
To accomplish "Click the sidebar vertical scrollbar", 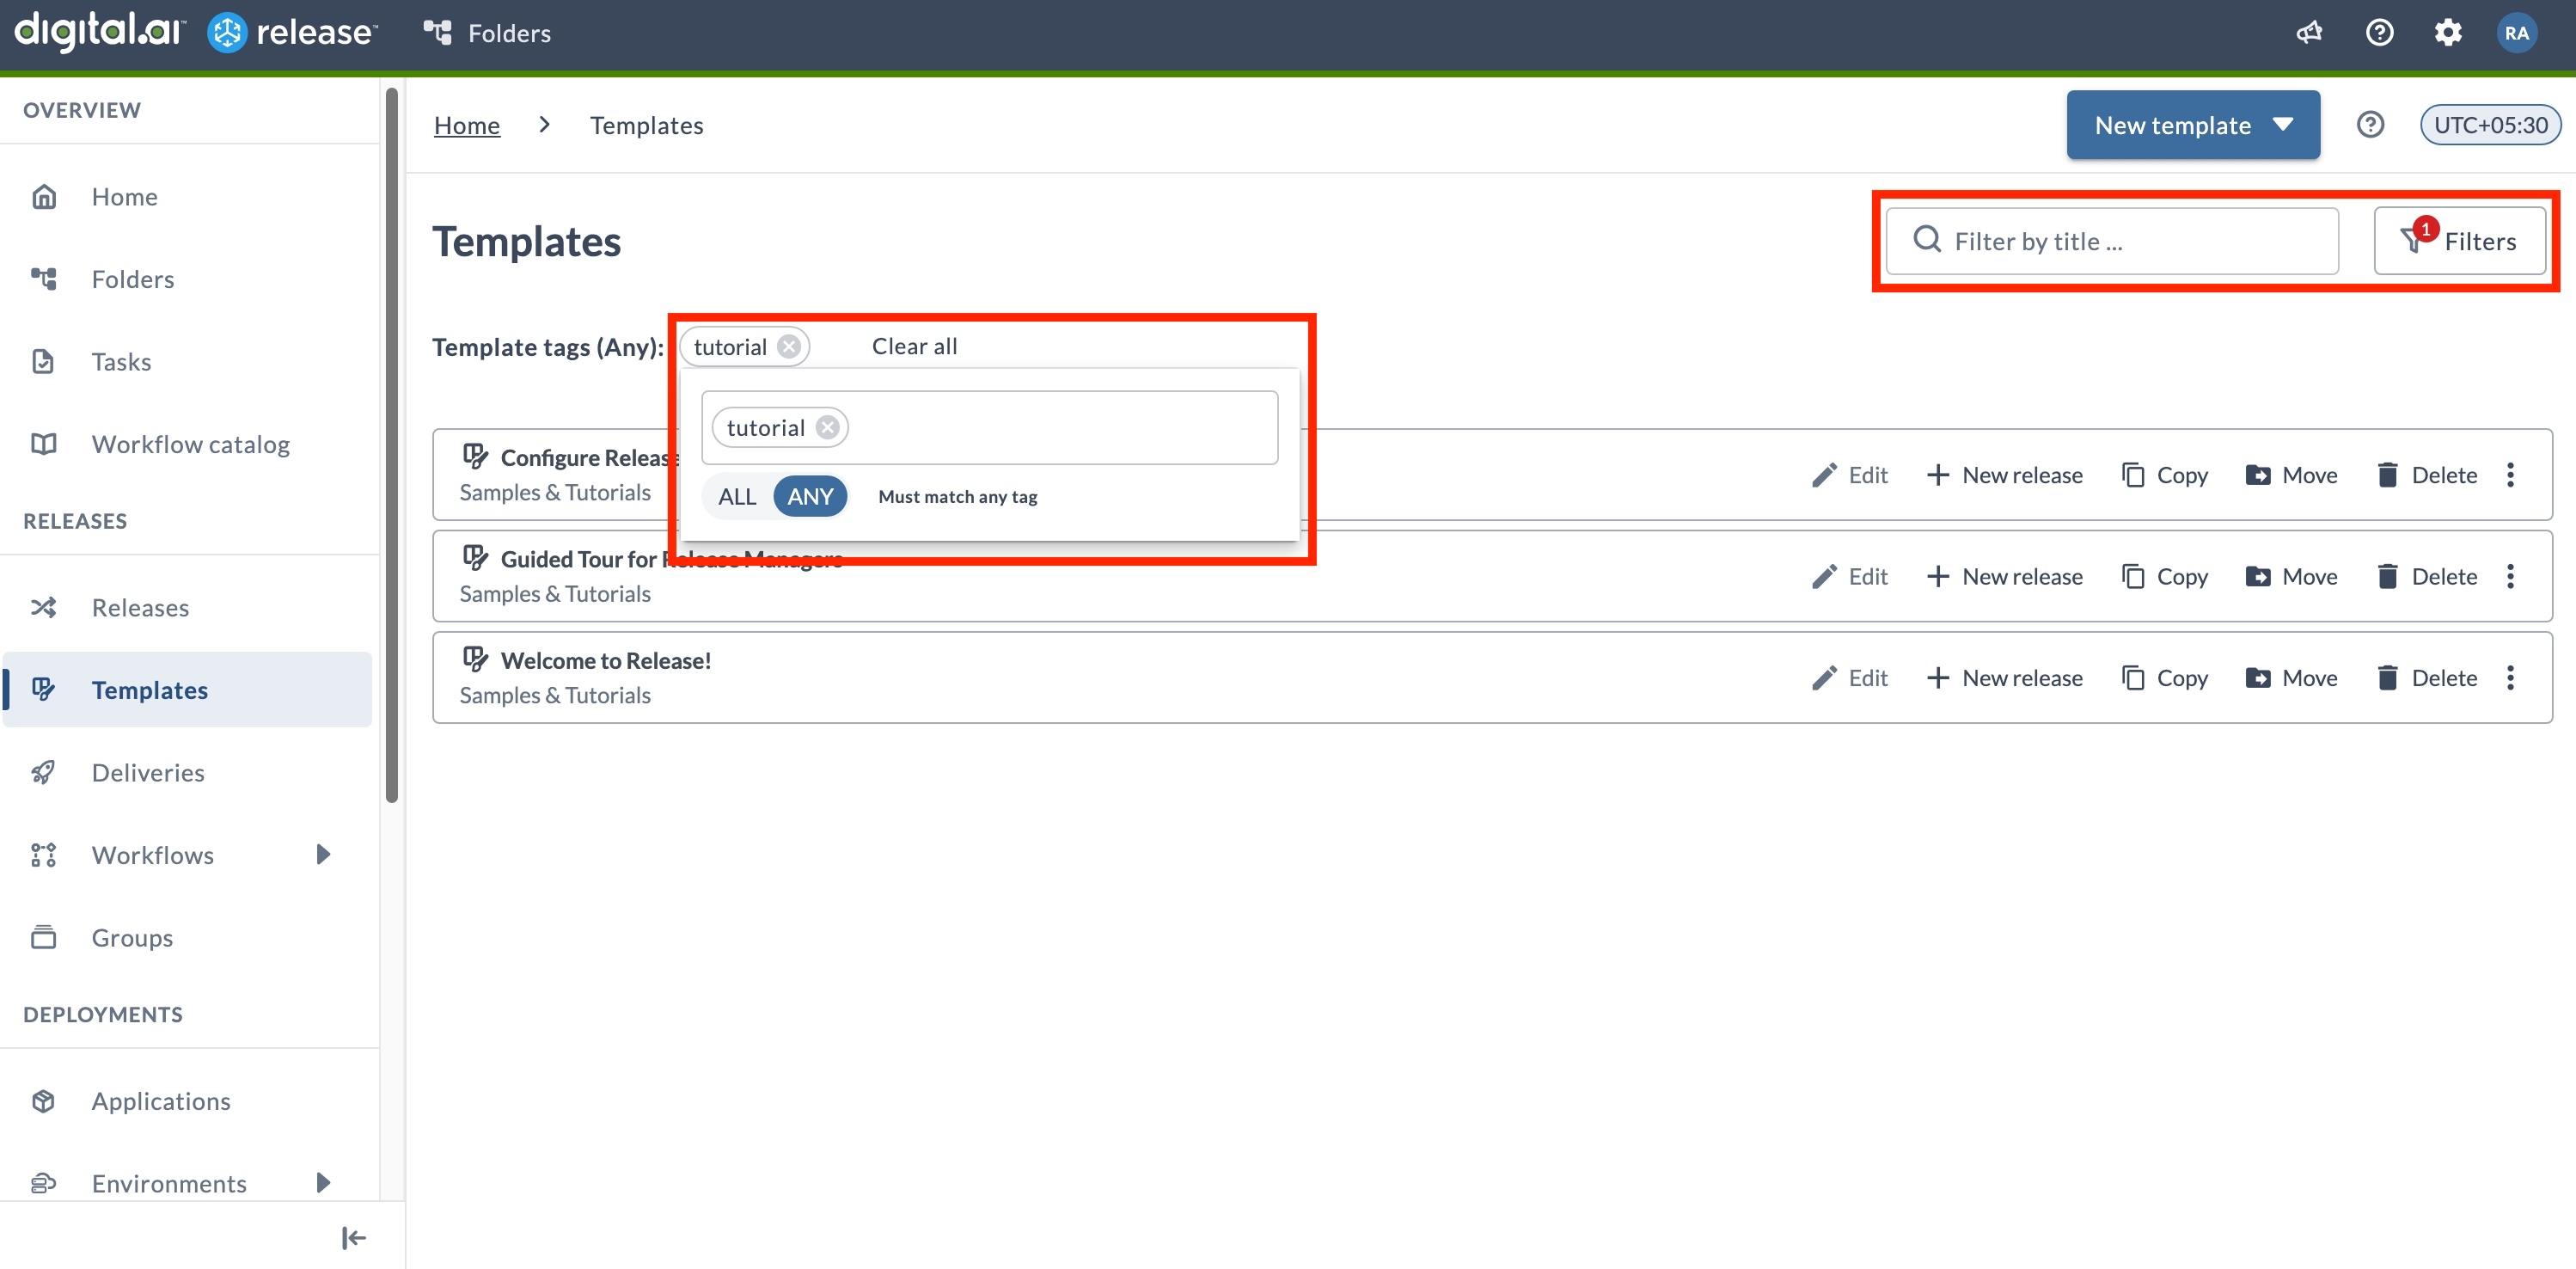I will coord(392,445).
